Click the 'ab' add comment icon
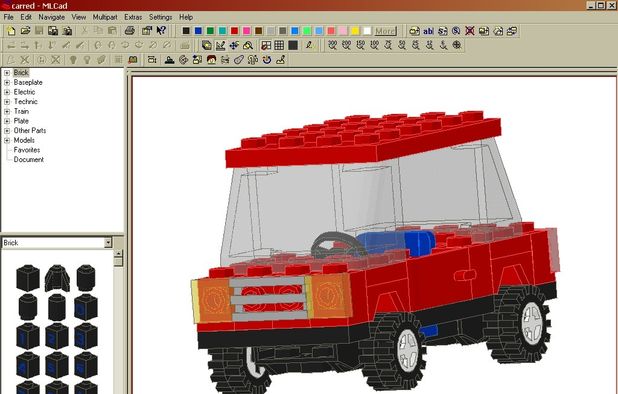Image resolution: width=618 pixels, height=394 pixels. (x=428, y=31)
